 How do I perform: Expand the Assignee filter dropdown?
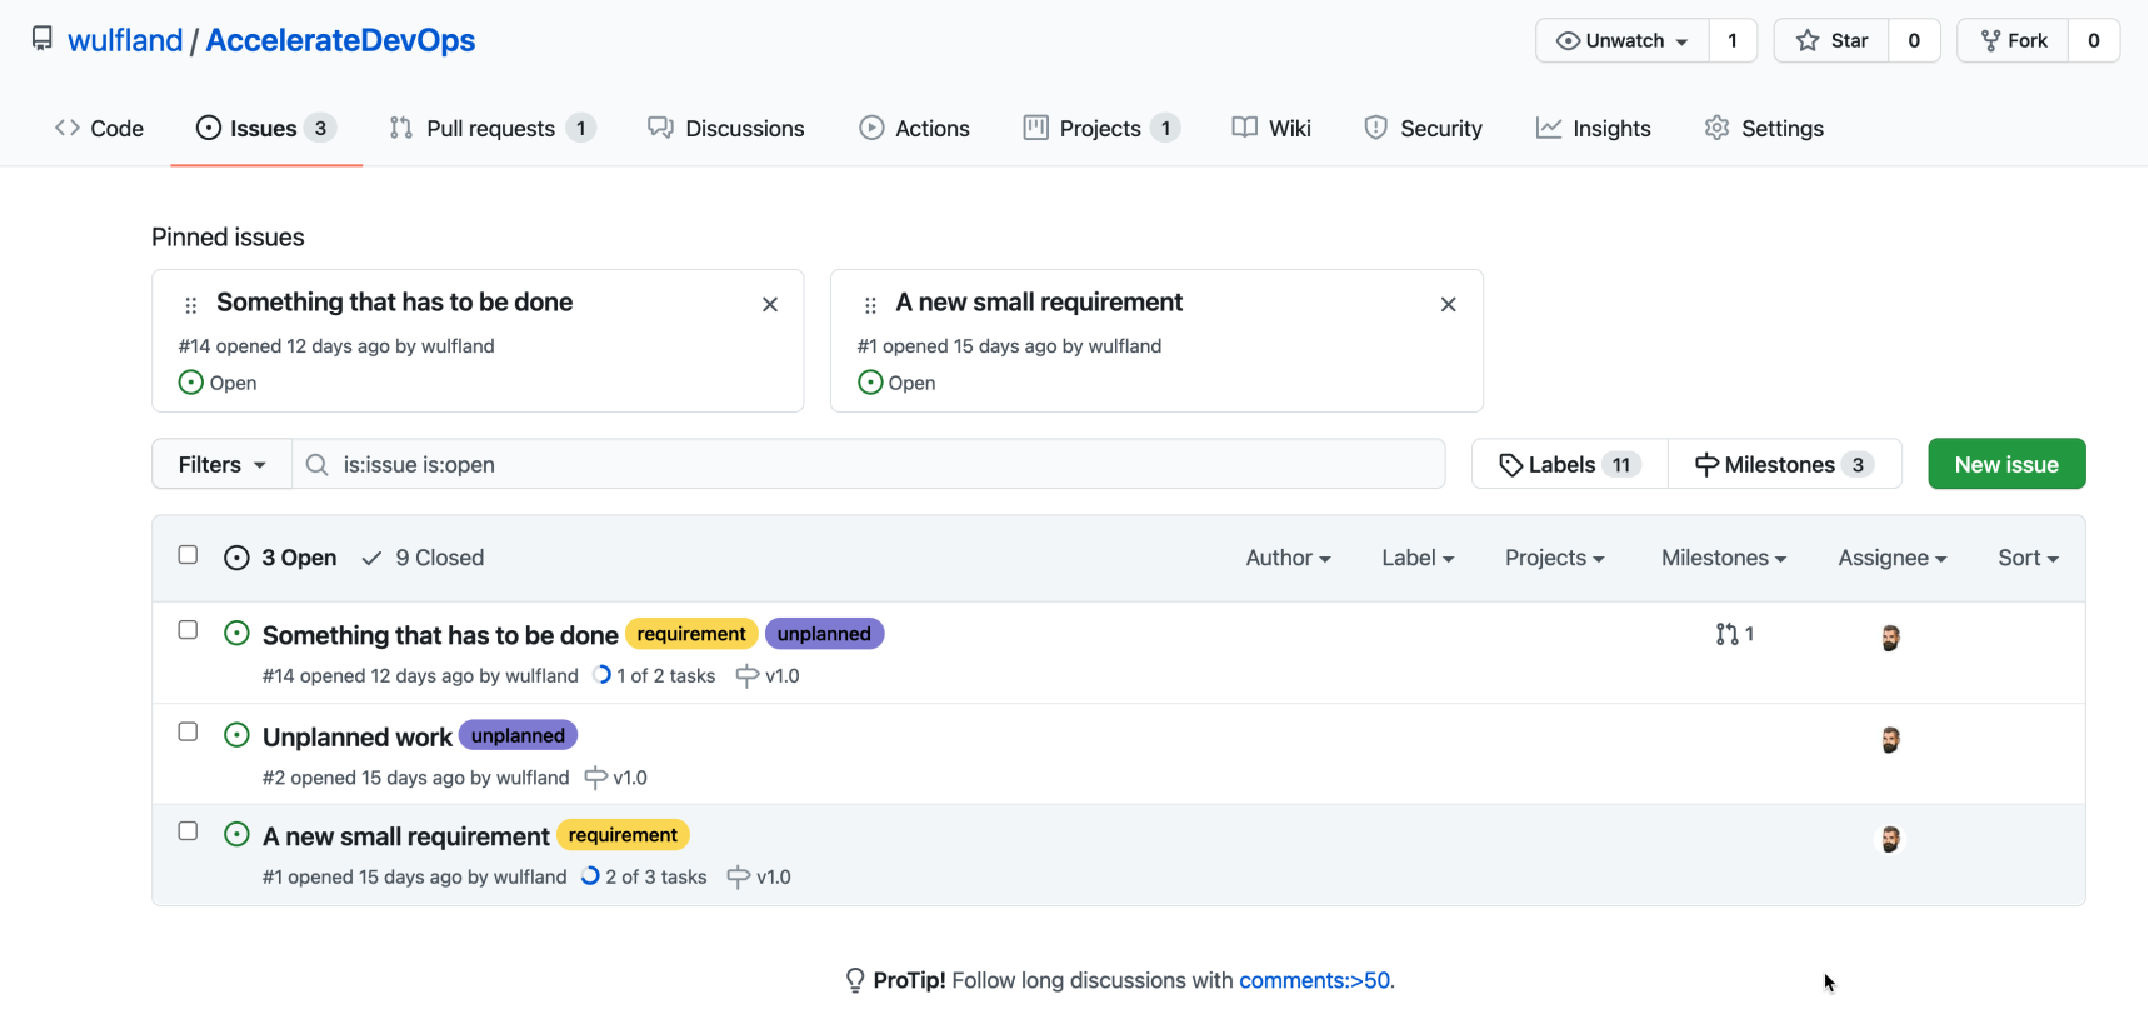coord(1892,558)
